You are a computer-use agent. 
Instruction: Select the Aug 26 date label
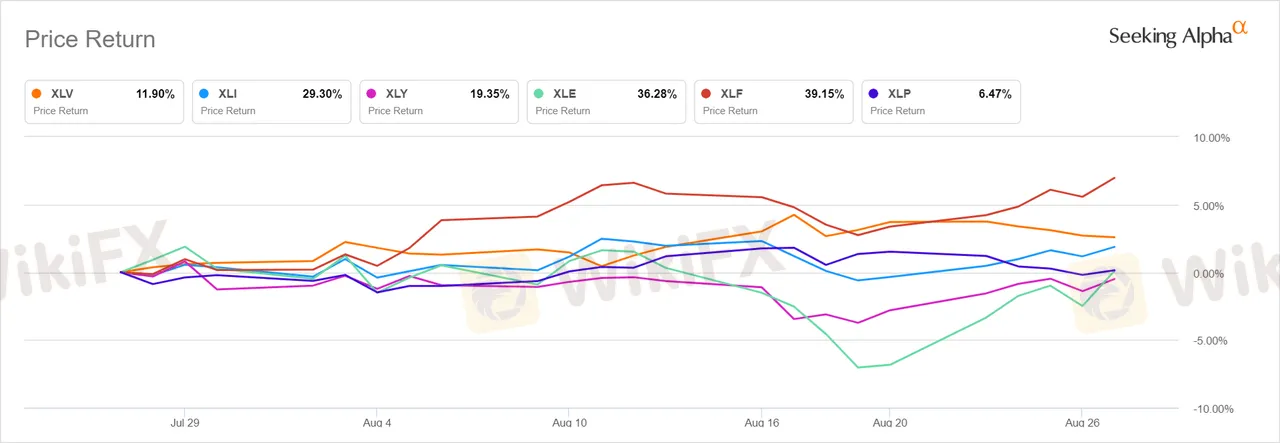(x=1082, y=423)
